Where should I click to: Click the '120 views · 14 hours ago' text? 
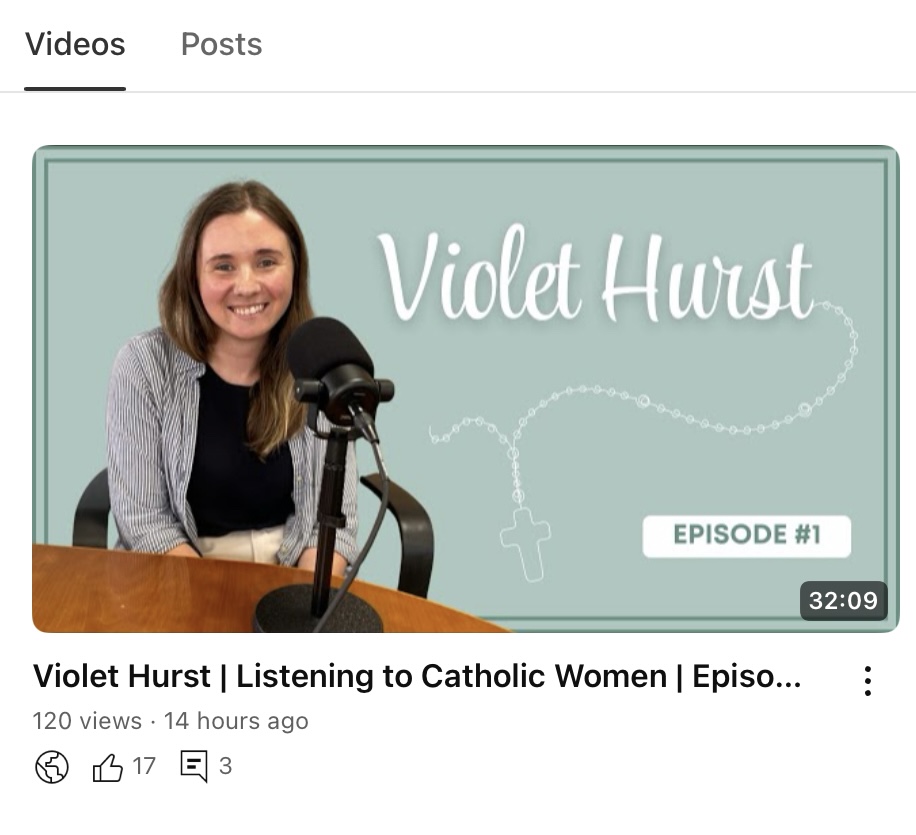(170, 721)
